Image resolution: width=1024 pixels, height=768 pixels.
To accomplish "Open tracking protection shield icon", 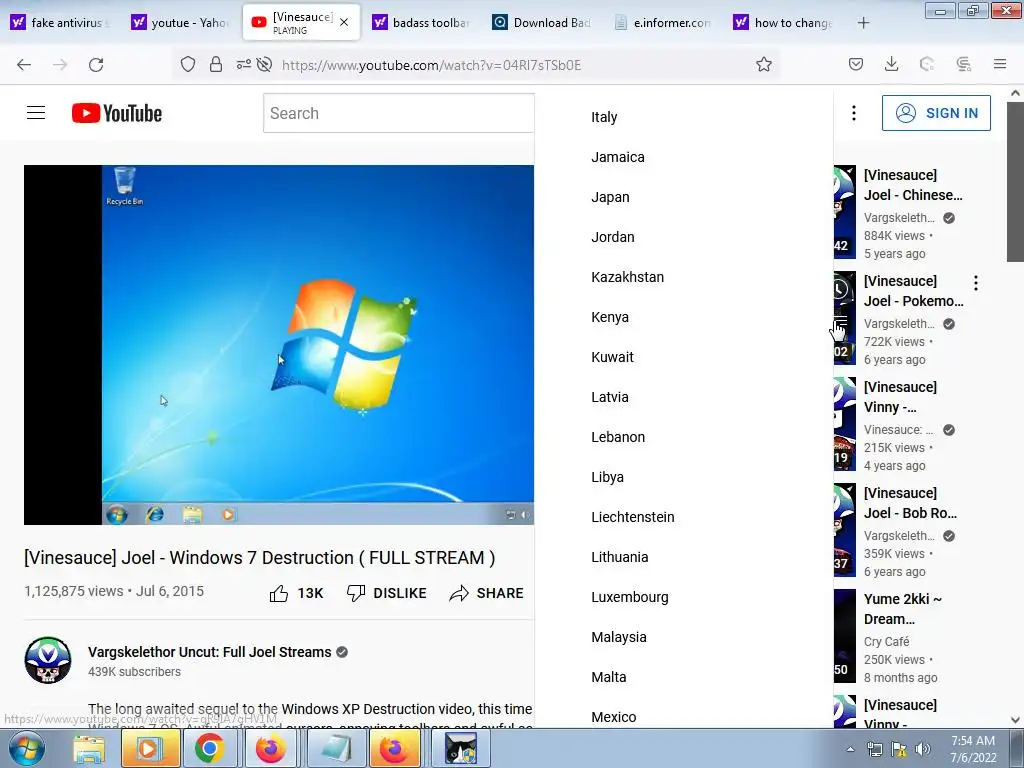I will [x=188, y=65].
